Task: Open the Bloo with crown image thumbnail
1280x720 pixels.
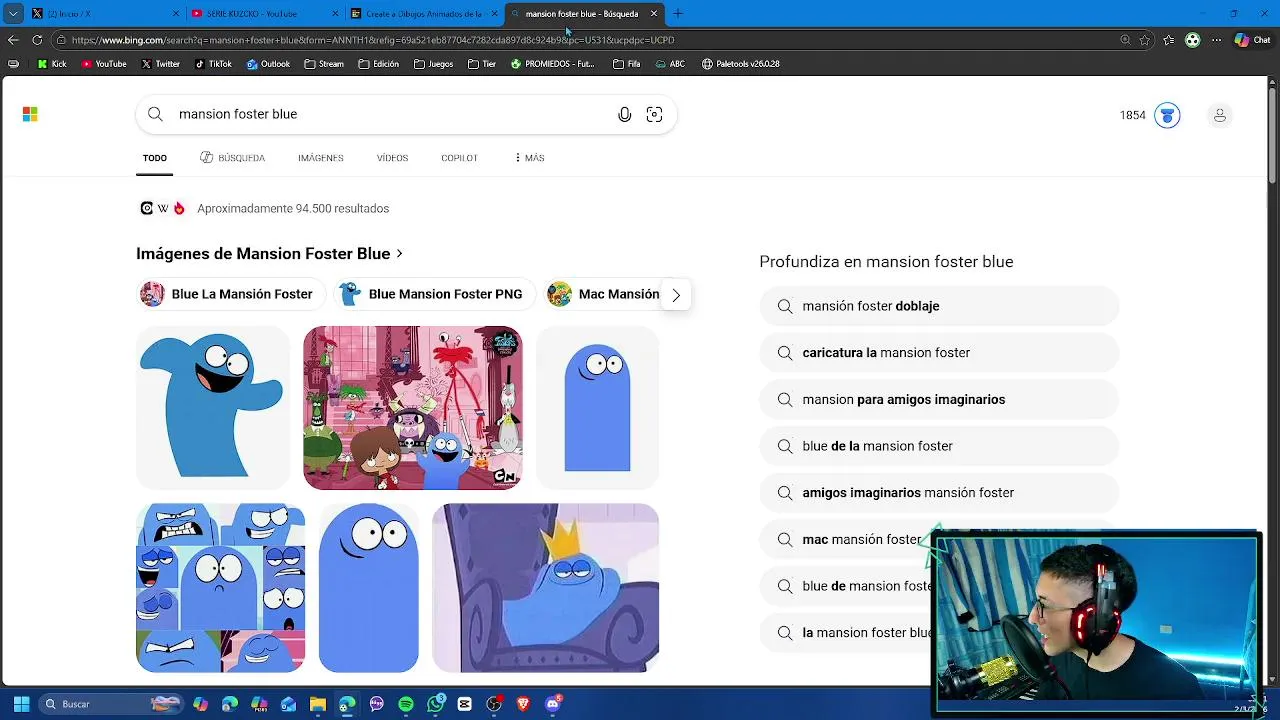Action: (546, 588)
